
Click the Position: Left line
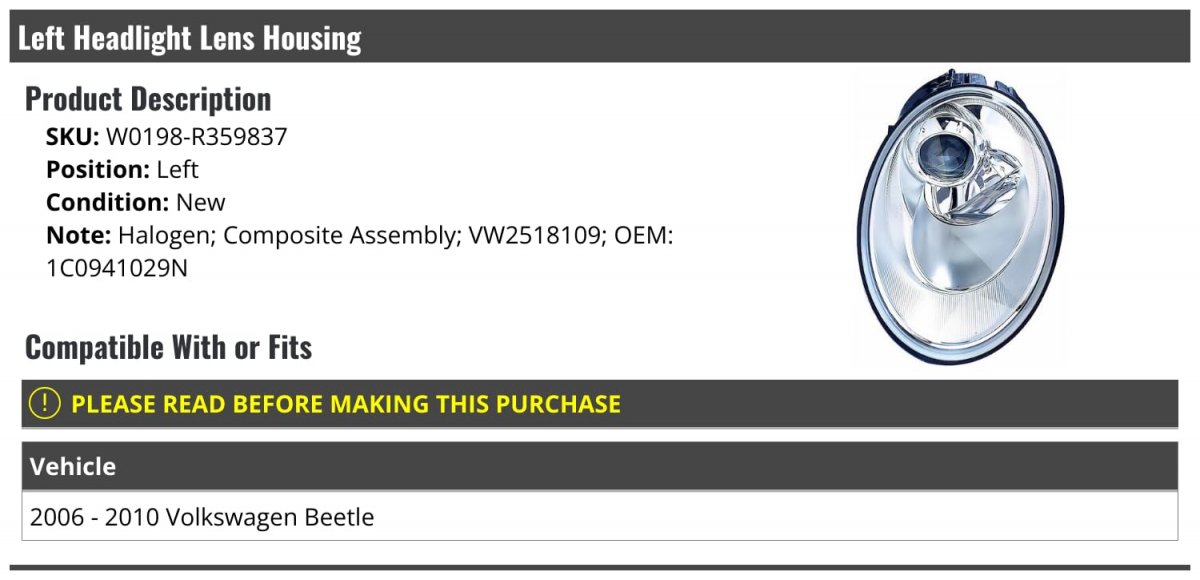click(x=122, y=169)
